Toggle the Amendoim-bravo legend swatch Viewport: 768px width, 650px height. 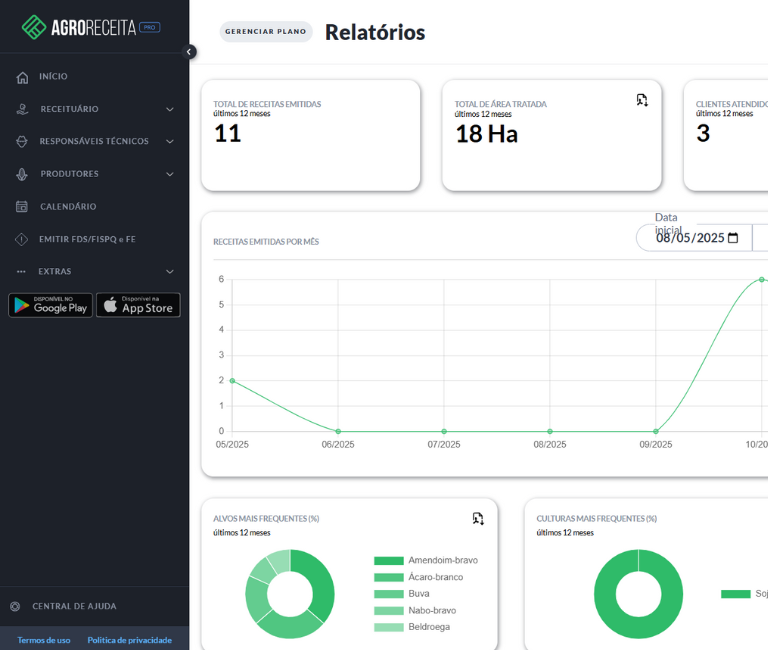388,561
